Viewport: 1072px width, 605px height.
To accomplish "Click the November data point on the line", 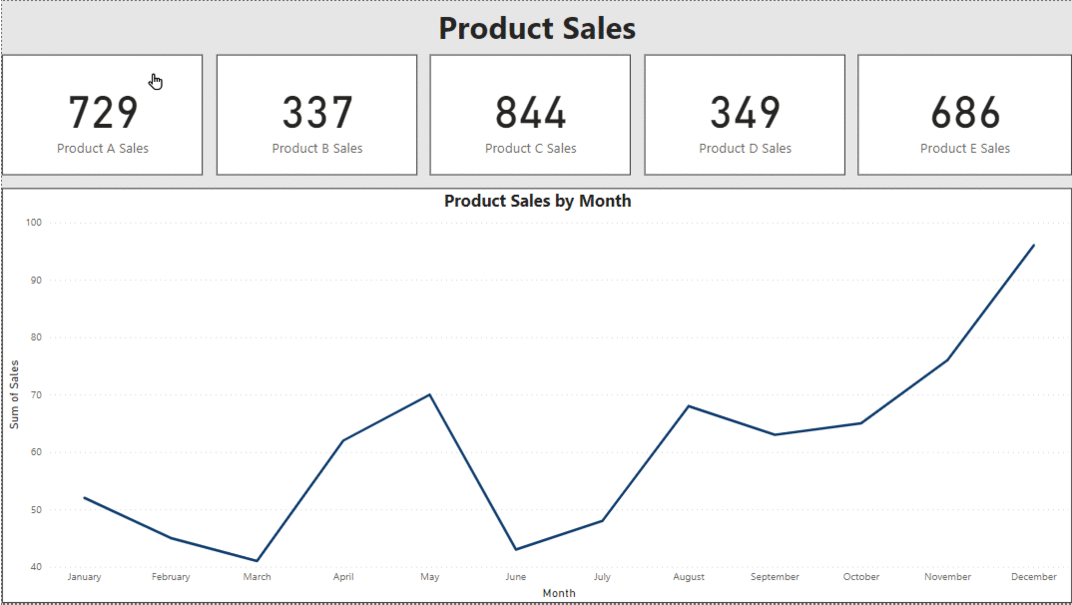I will click(947, 359).
